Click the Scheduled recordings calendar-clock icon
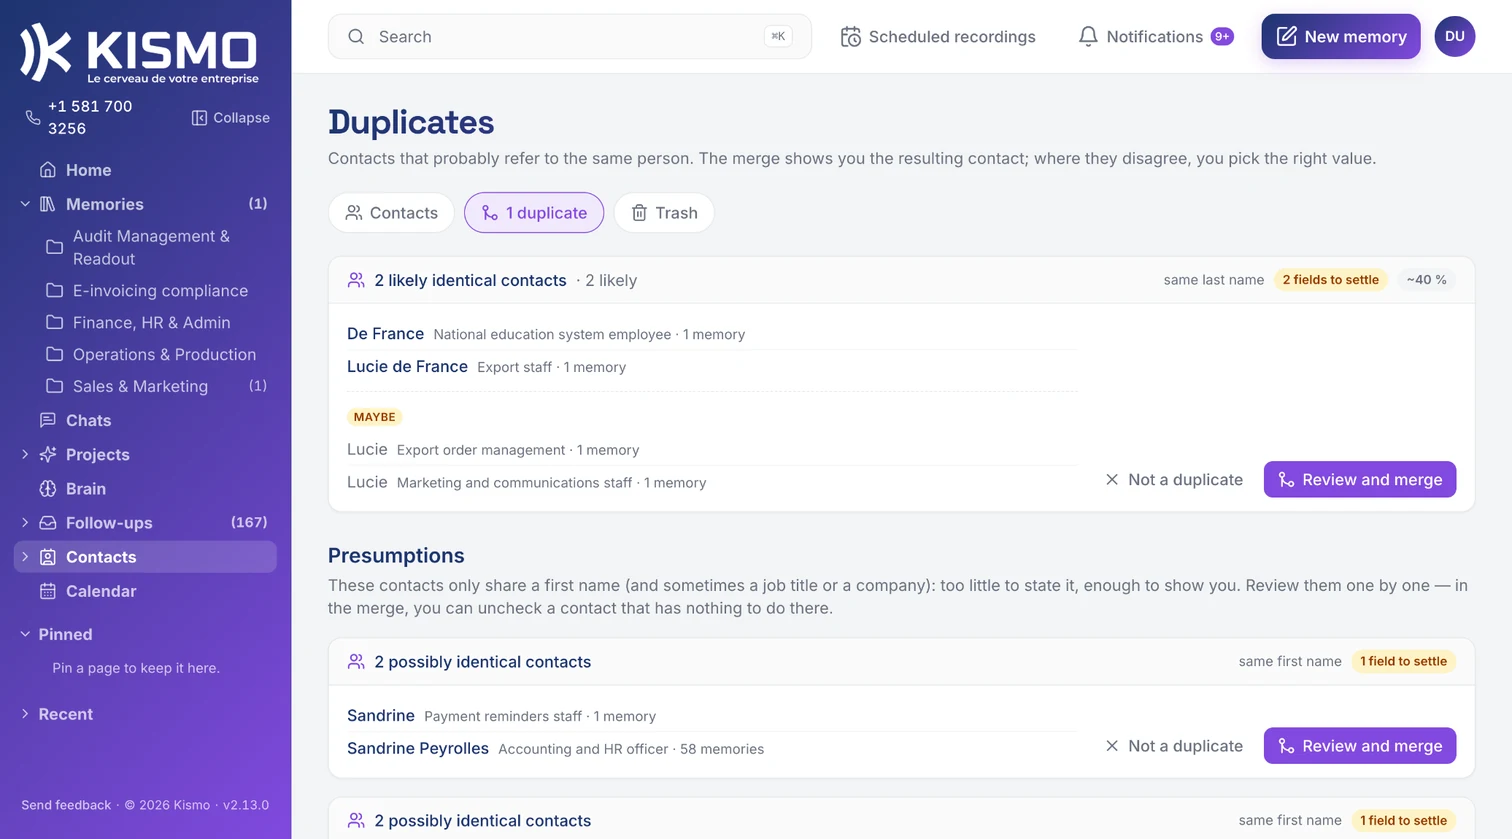The image size is (1512, 839). click(850, 37)
